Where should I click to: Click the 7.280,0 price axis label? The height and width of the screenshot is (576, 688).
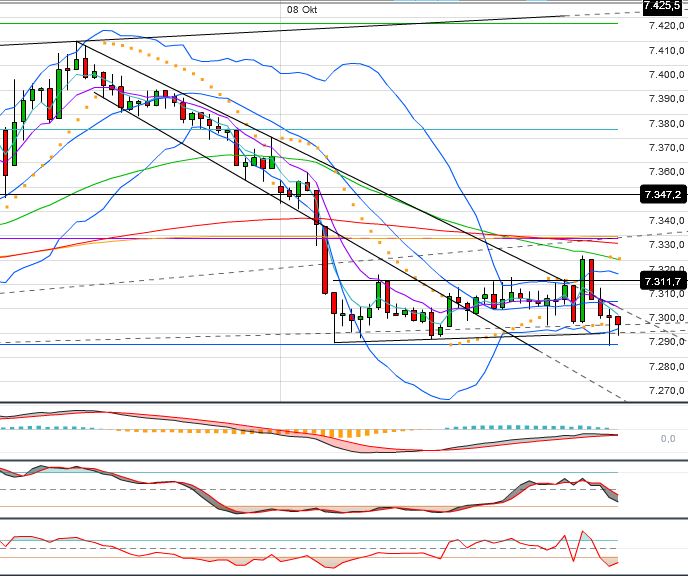(x=666, y=366)
